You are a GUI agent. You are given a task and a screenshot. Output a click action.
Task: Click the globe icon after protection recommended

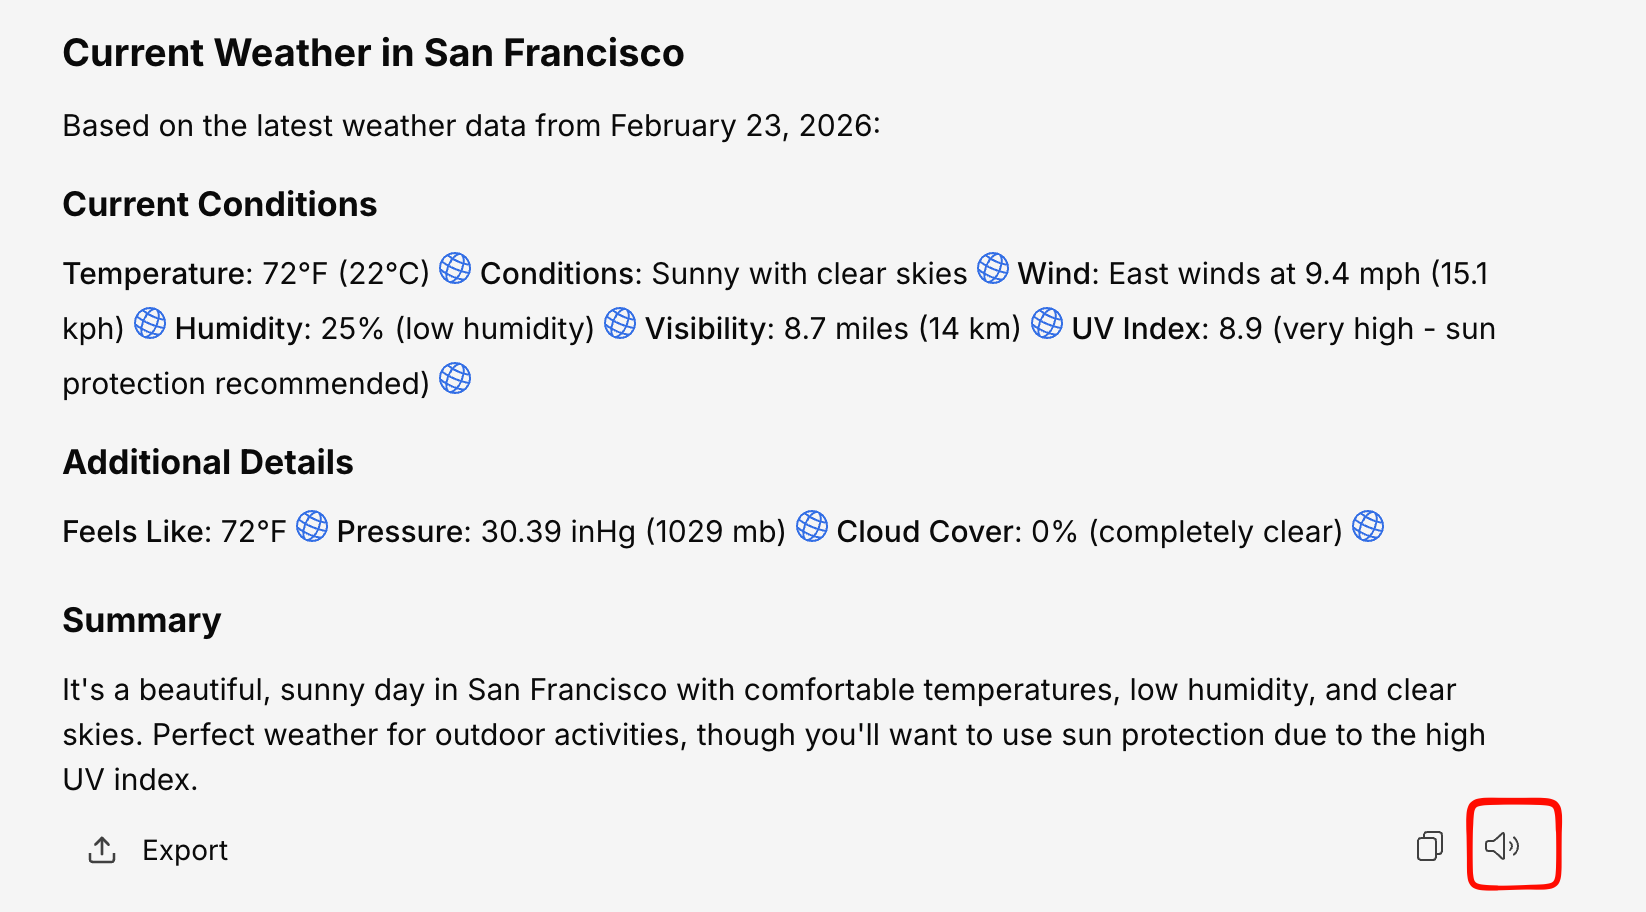[455, 378]
